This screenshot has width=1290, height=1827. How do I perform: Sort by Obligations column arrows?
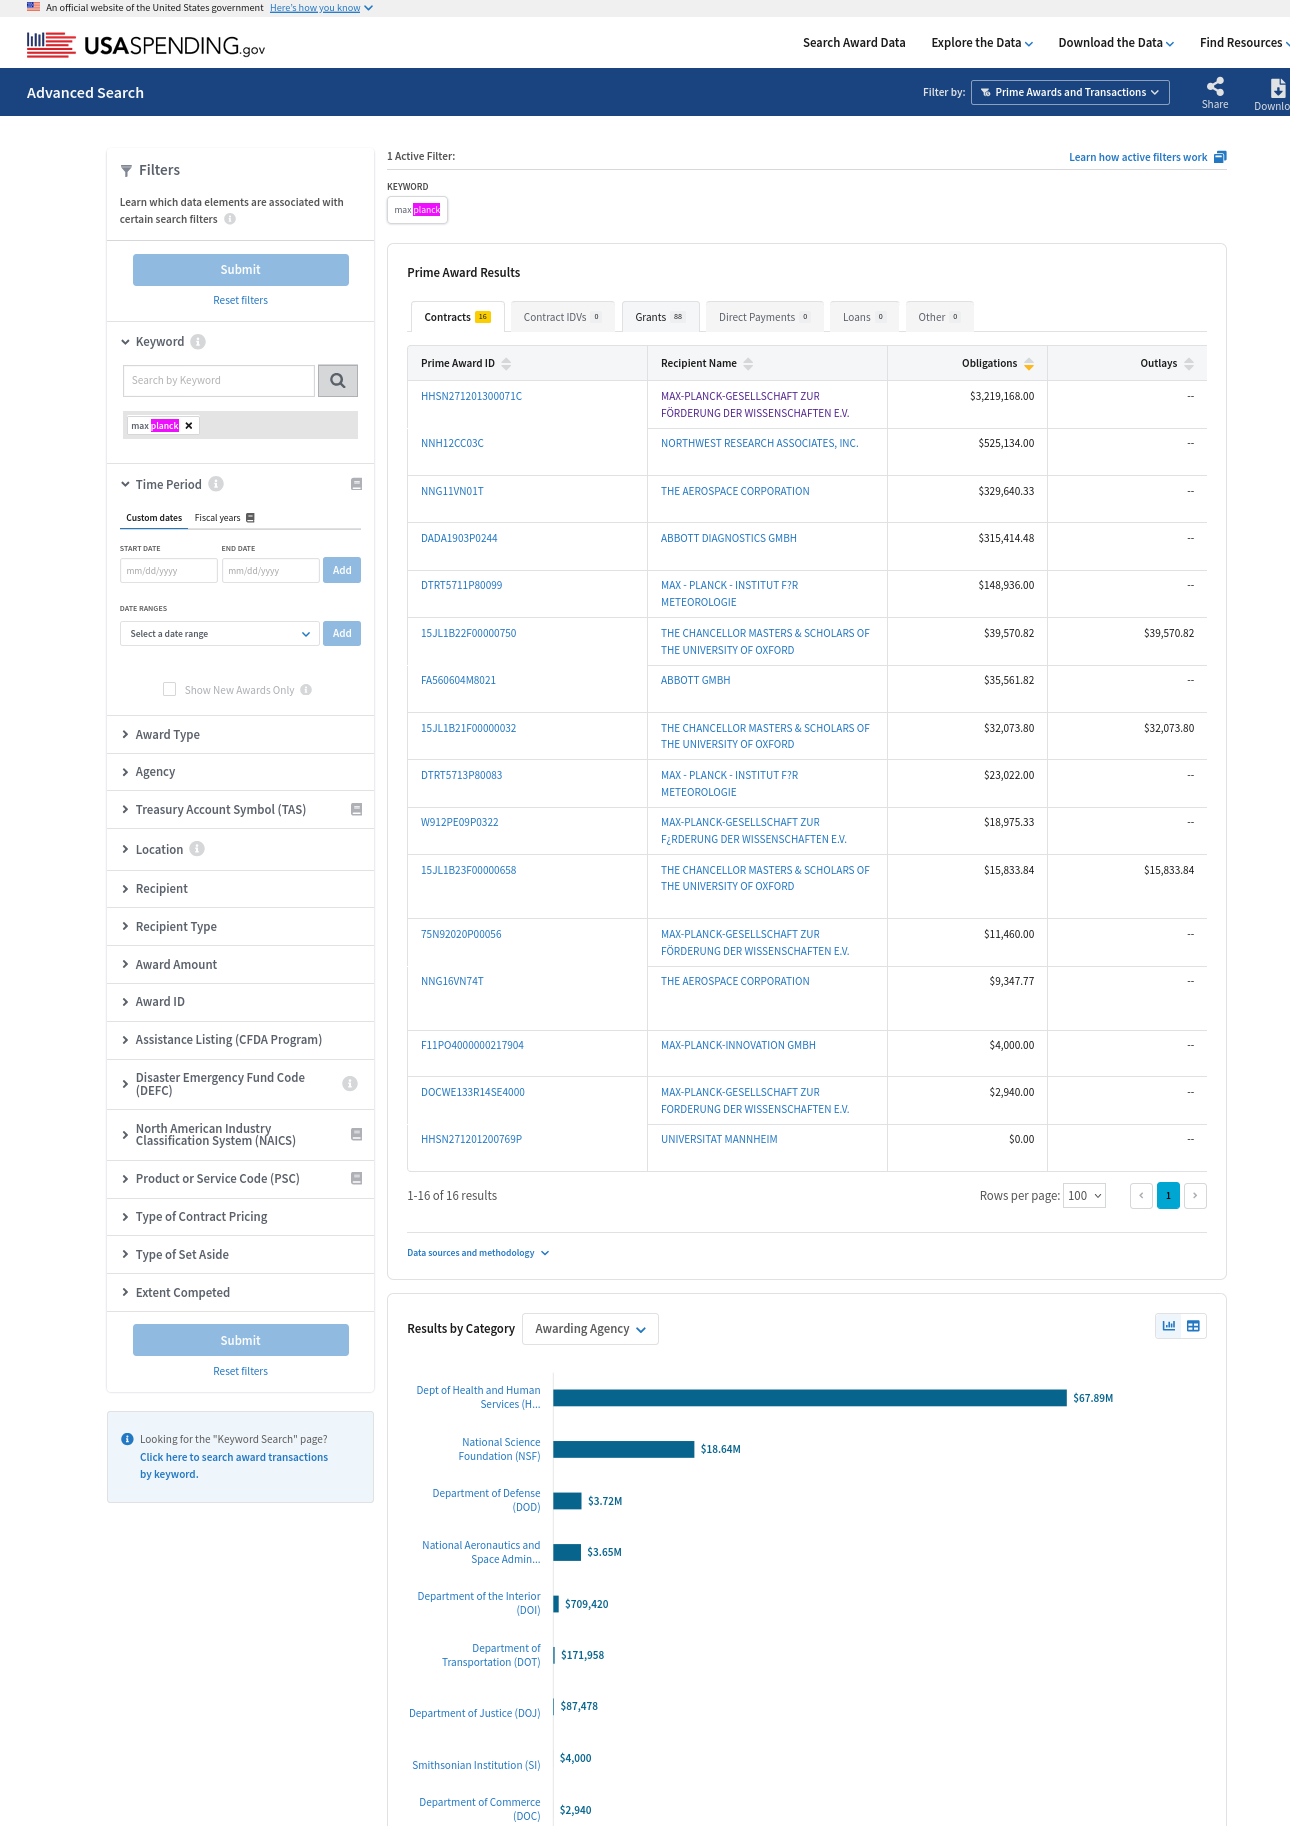pyautogui.click(x=1029, y=364)
